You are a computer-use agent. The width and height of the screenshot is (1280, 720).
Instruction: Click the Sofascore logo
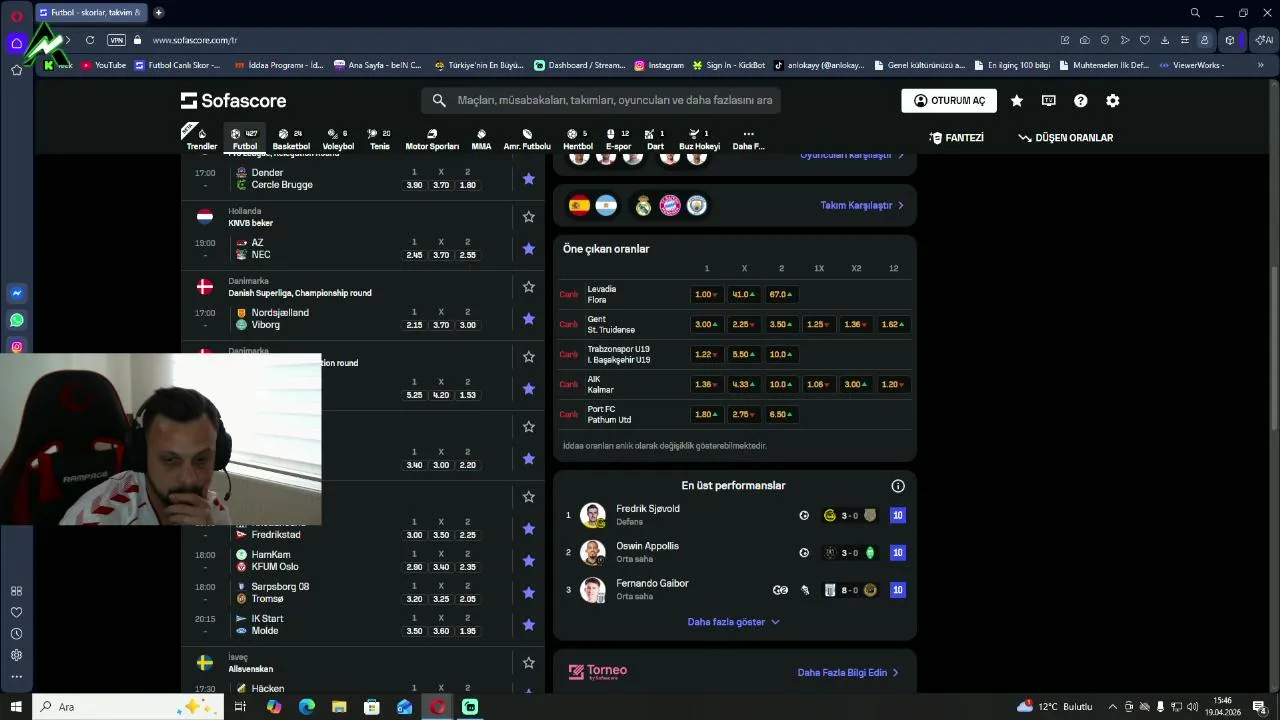tap(234, 101)
